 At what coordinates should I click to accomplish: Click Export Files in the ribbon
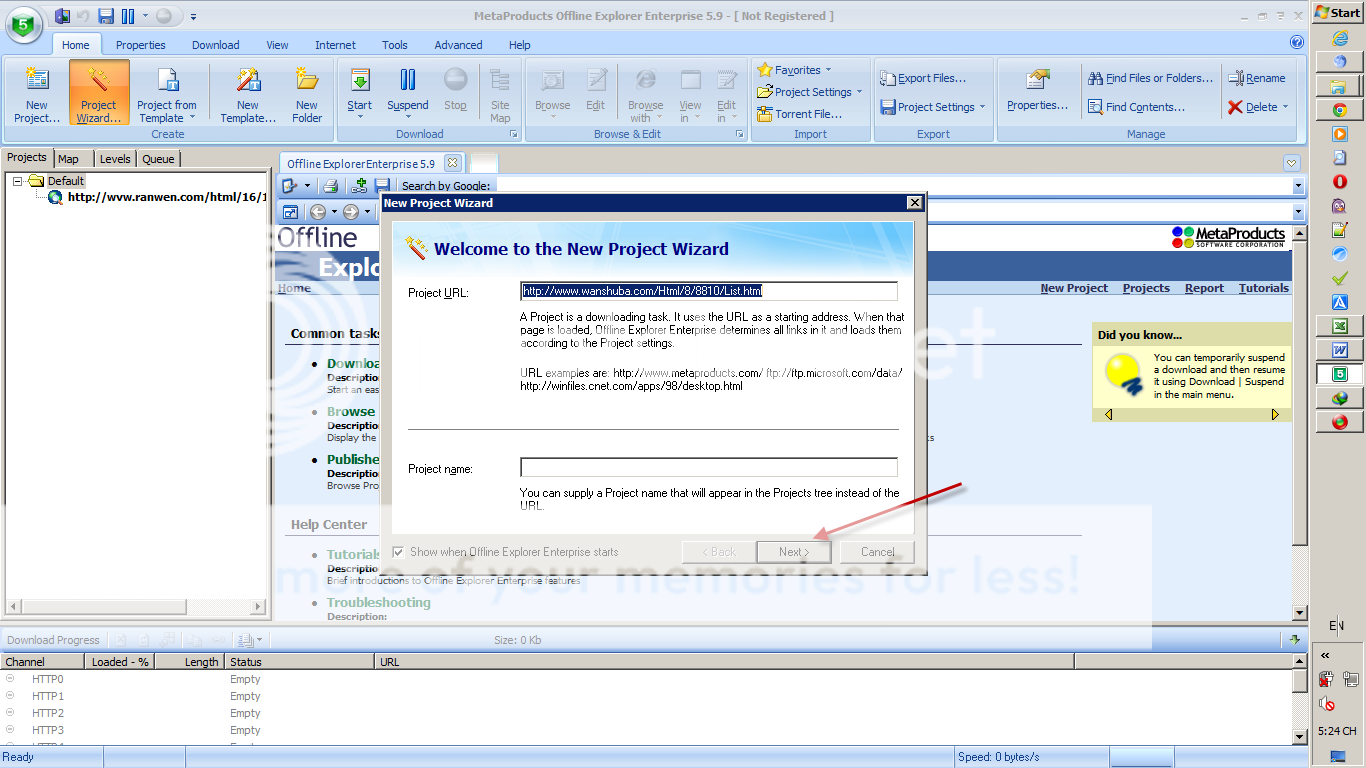[x=922, y=78]
